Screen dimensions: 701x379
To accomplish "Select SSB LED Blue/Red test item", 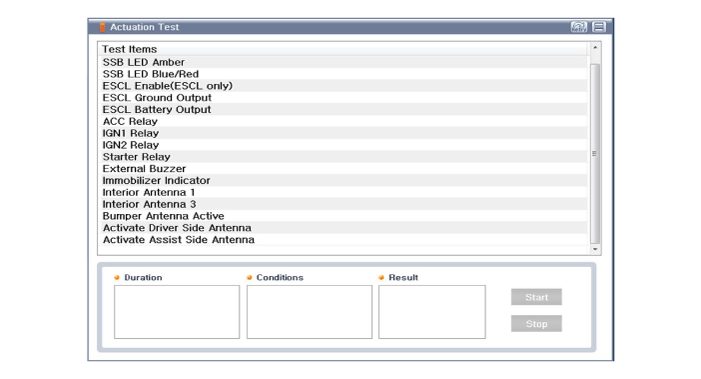I will click(342, 74).
